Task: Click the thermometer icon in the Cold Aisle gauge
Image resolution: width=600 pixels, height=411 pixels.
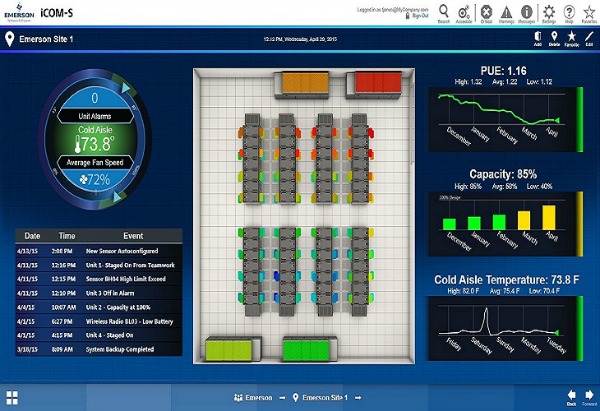Action: tap(78, 145)
